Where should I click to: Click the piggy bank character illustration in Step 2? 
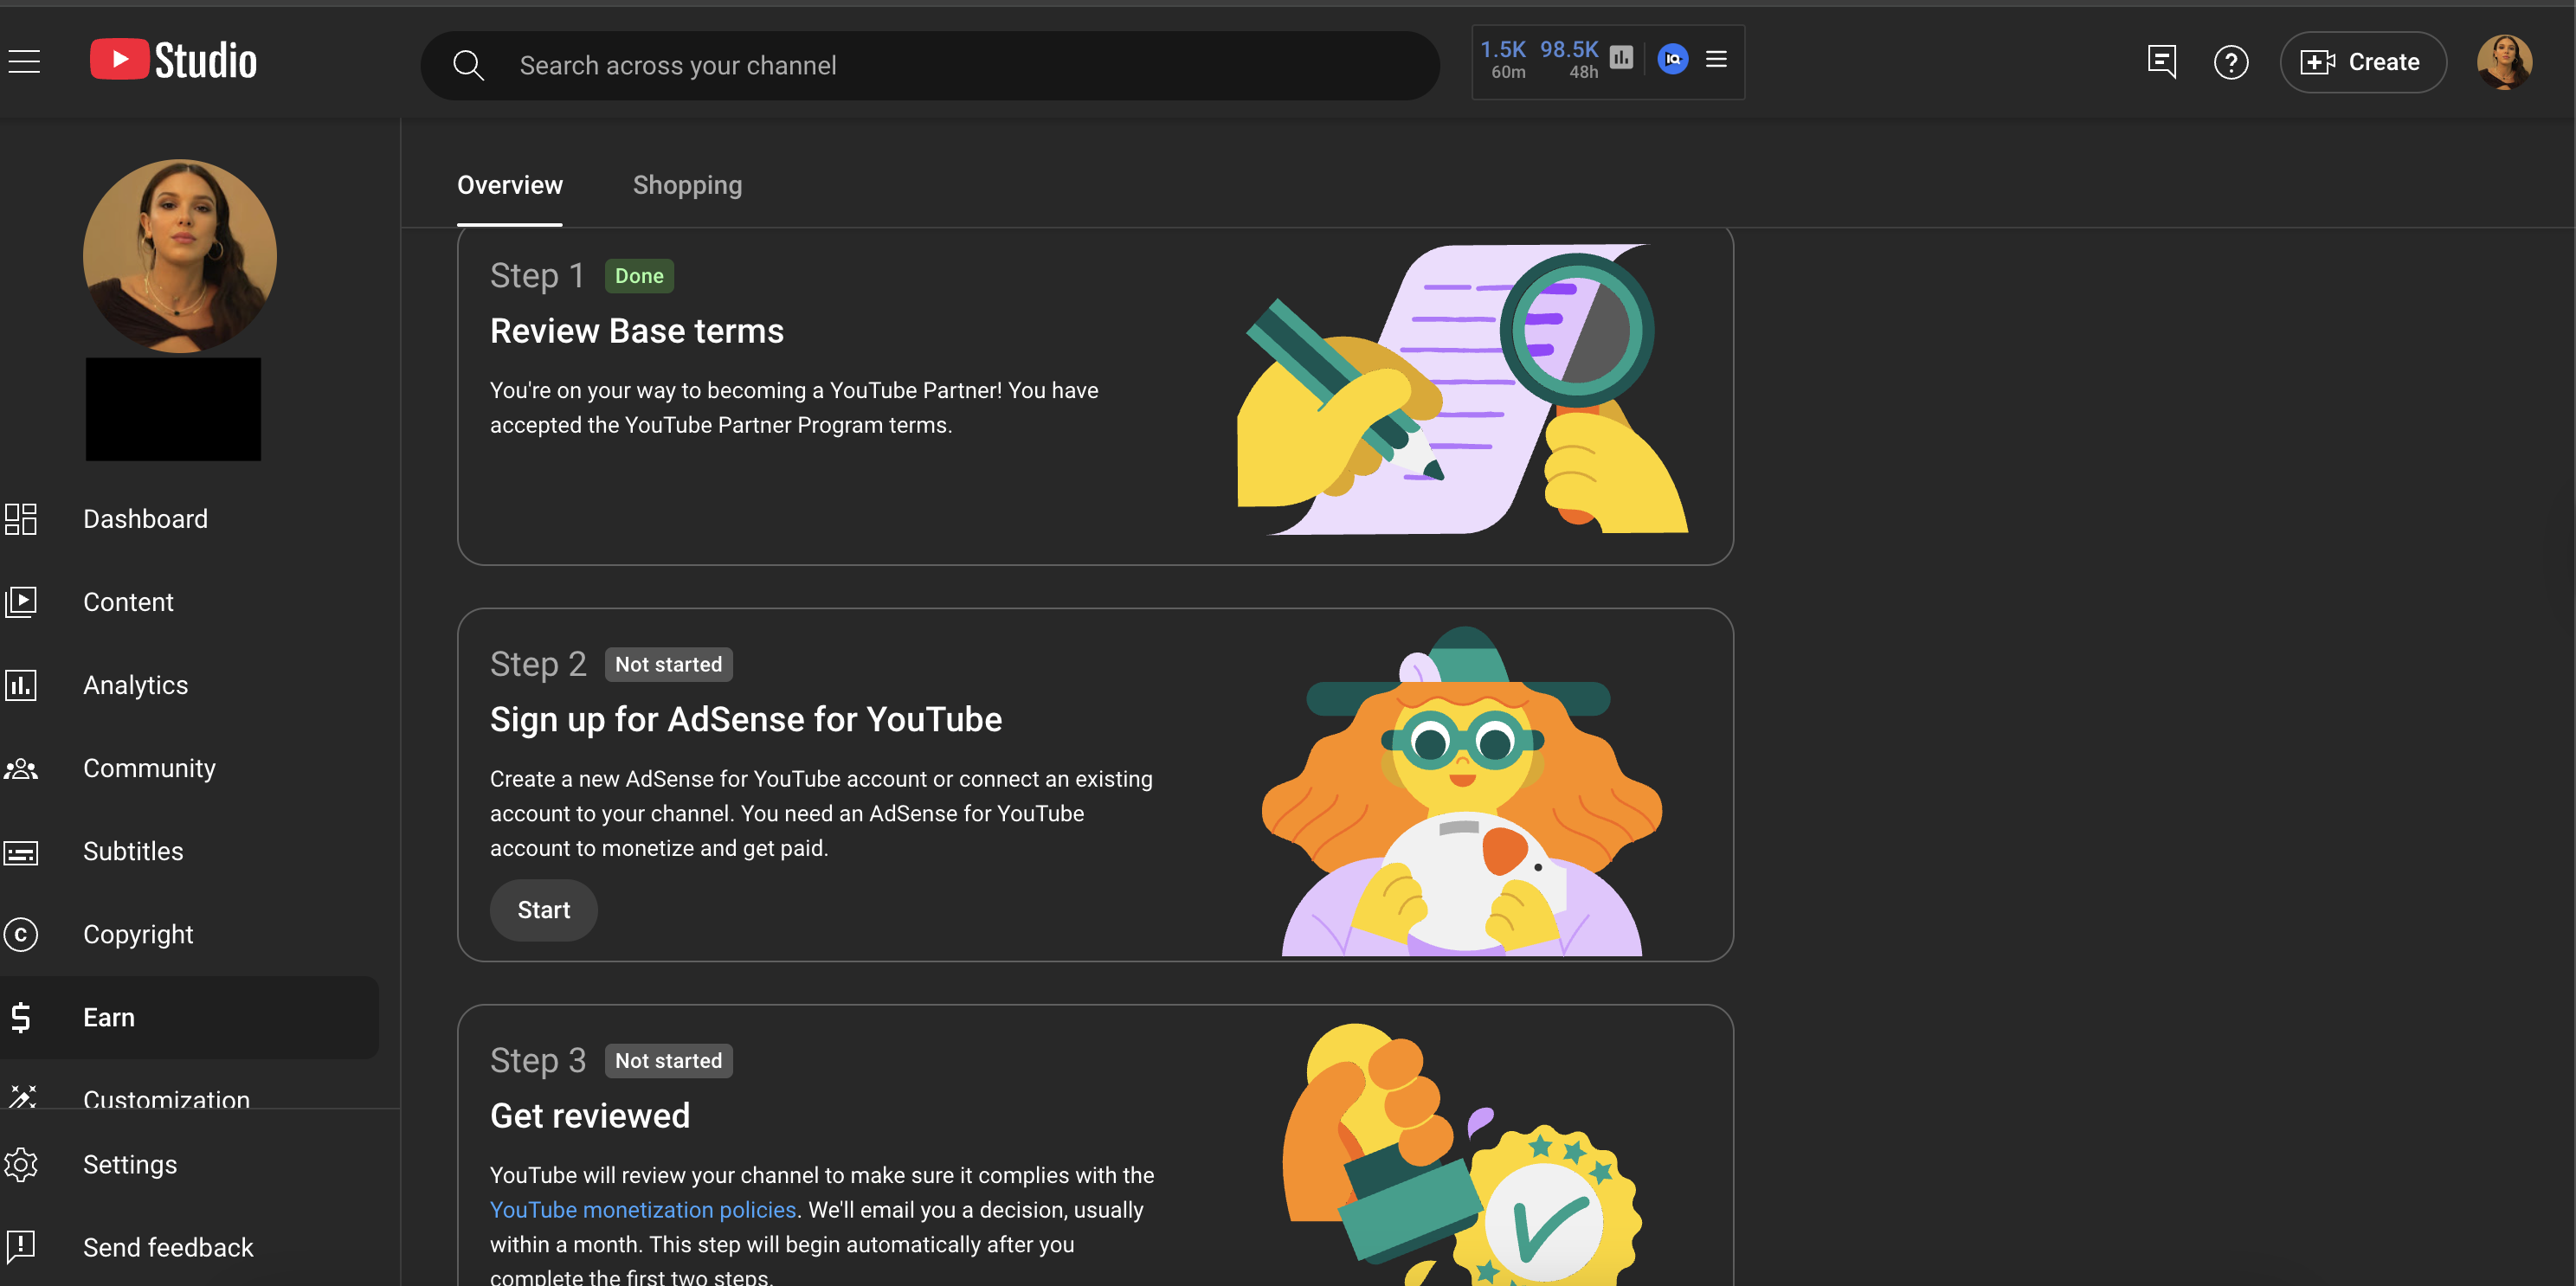[1462, 791]
